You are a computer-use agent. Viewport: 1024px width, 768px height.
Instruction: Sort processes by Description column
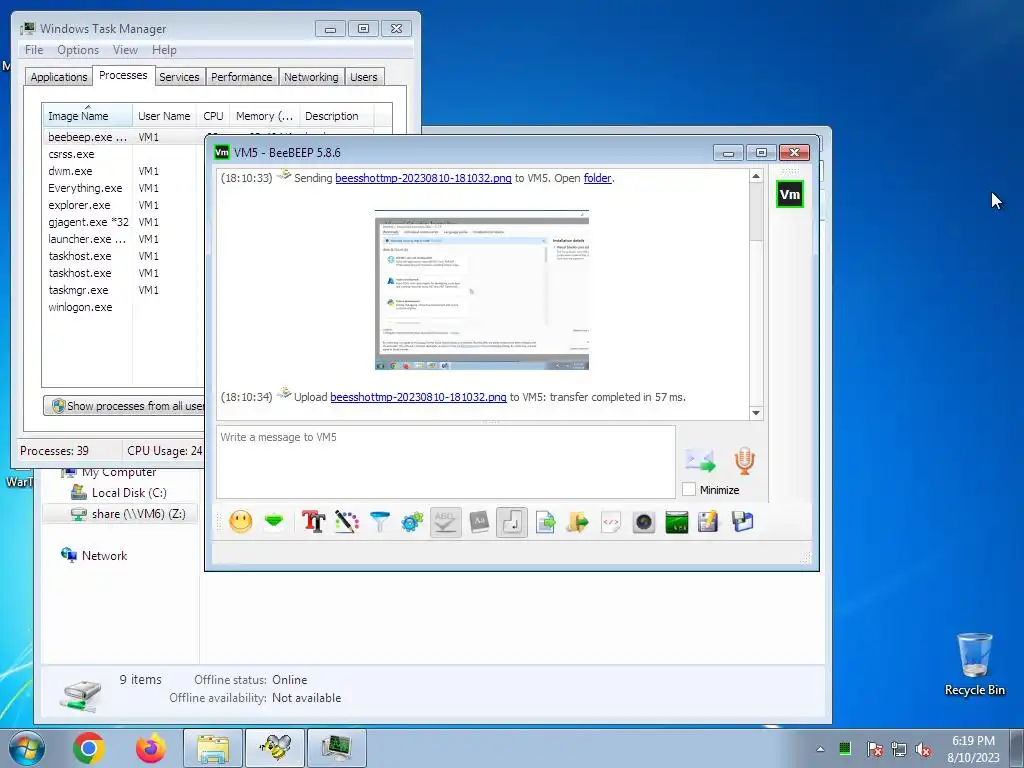pyautogui.click(x=336, y=116)
